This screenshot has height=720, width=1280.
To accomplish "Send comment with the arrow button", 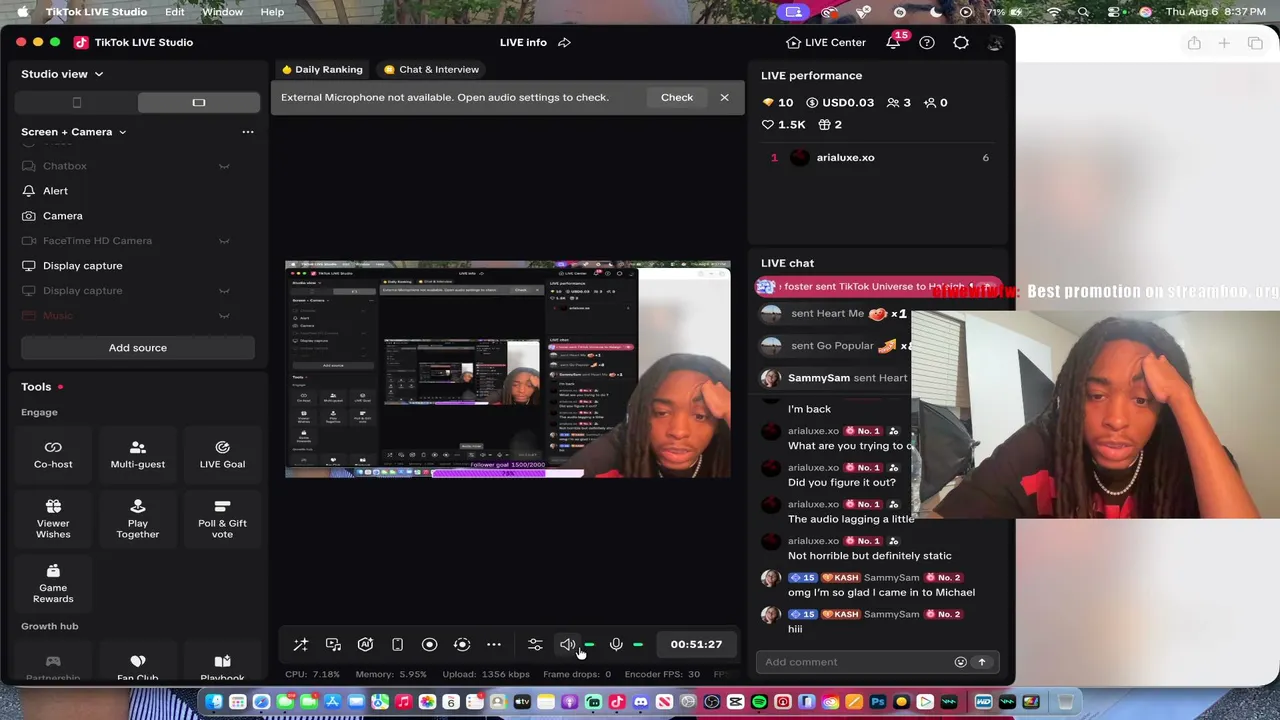I will [982, 662].
